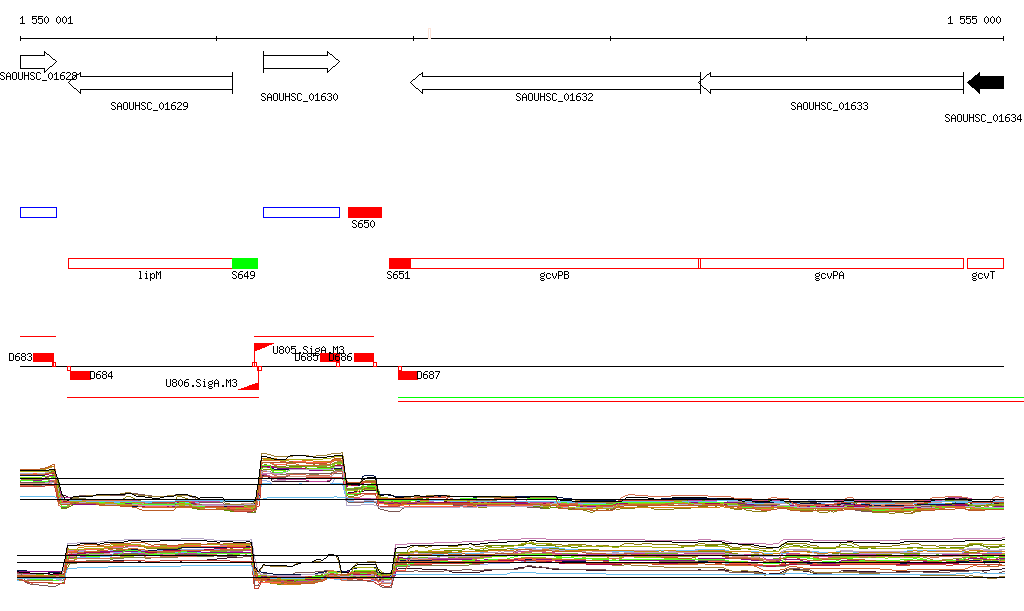Click the red D683 downshift marker box
The image size is (1024, 611).
pos(44,357)
